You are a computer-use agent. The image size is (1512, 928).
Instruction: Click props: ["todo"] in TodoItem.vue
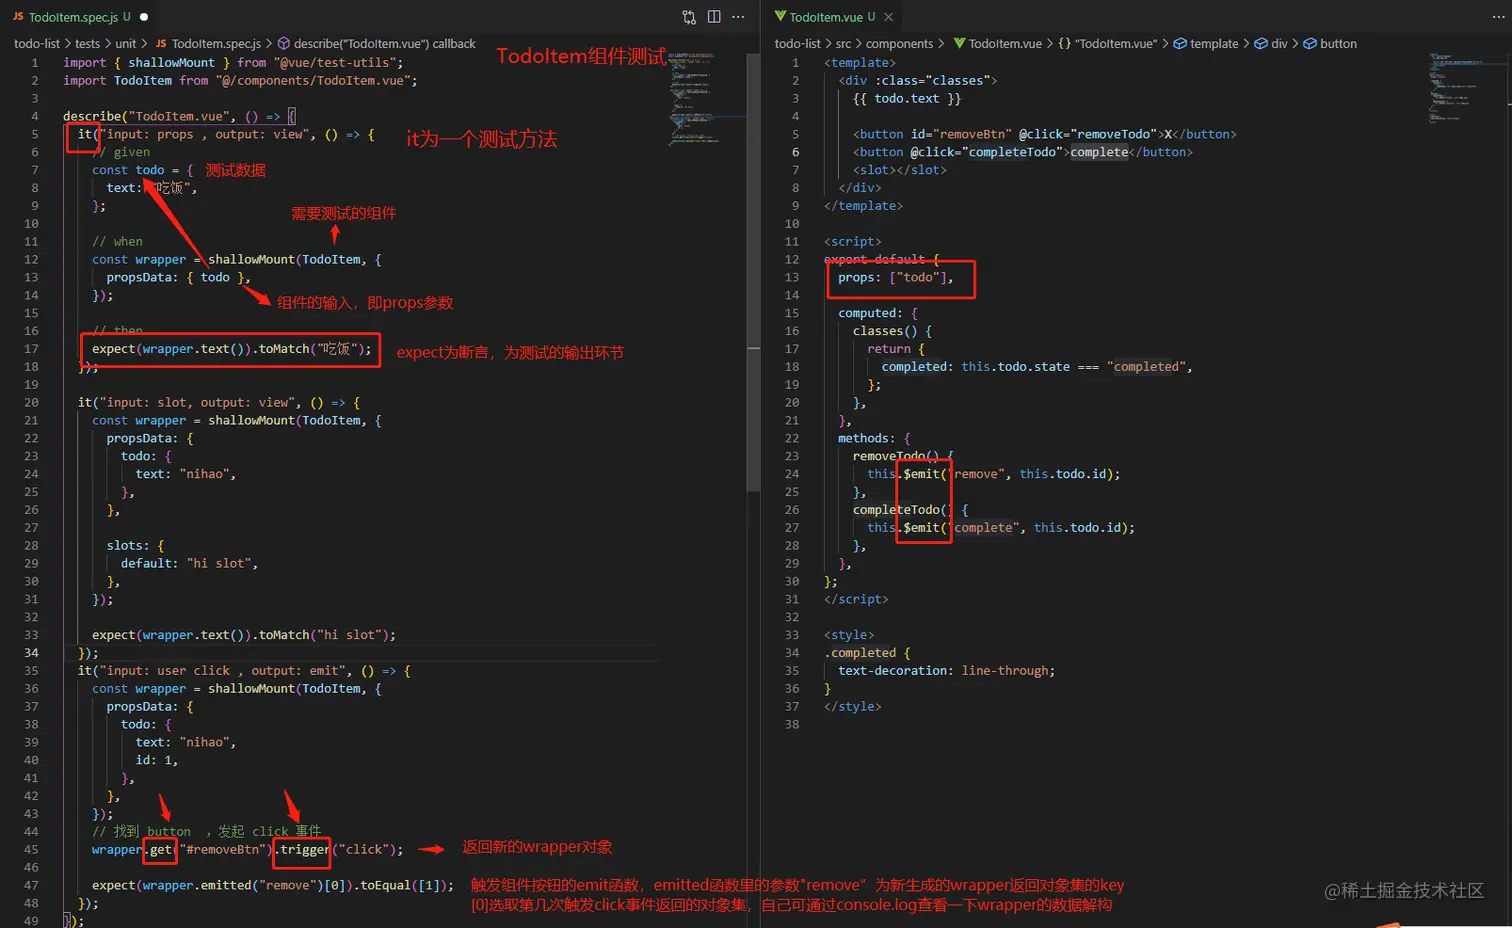pos(896,277)
